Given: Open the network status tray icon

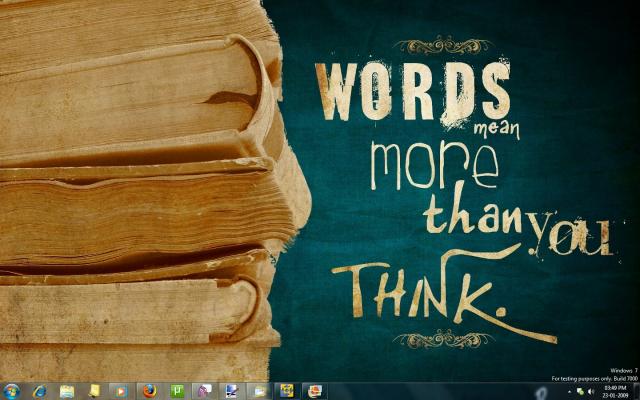Looking at the screenshot, I should 580,392.
